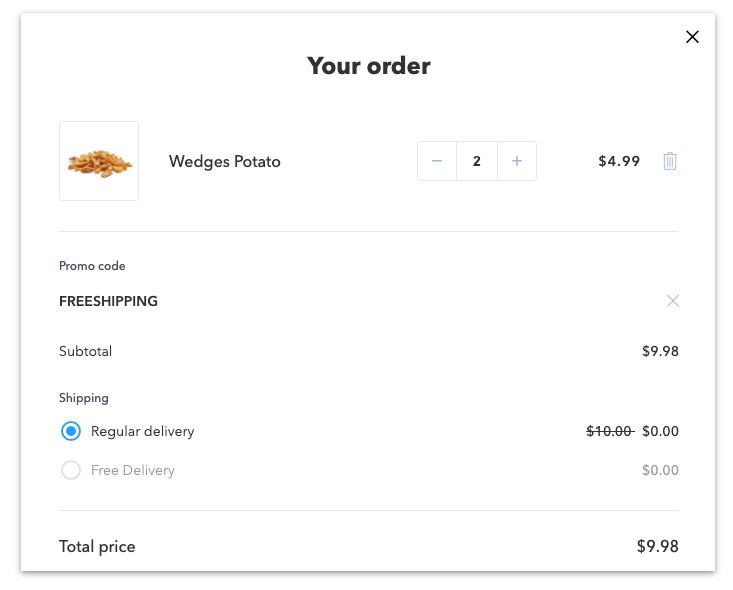
Task: Decrease Wedges Potato quantity with minus
Action: click(437, 161)
